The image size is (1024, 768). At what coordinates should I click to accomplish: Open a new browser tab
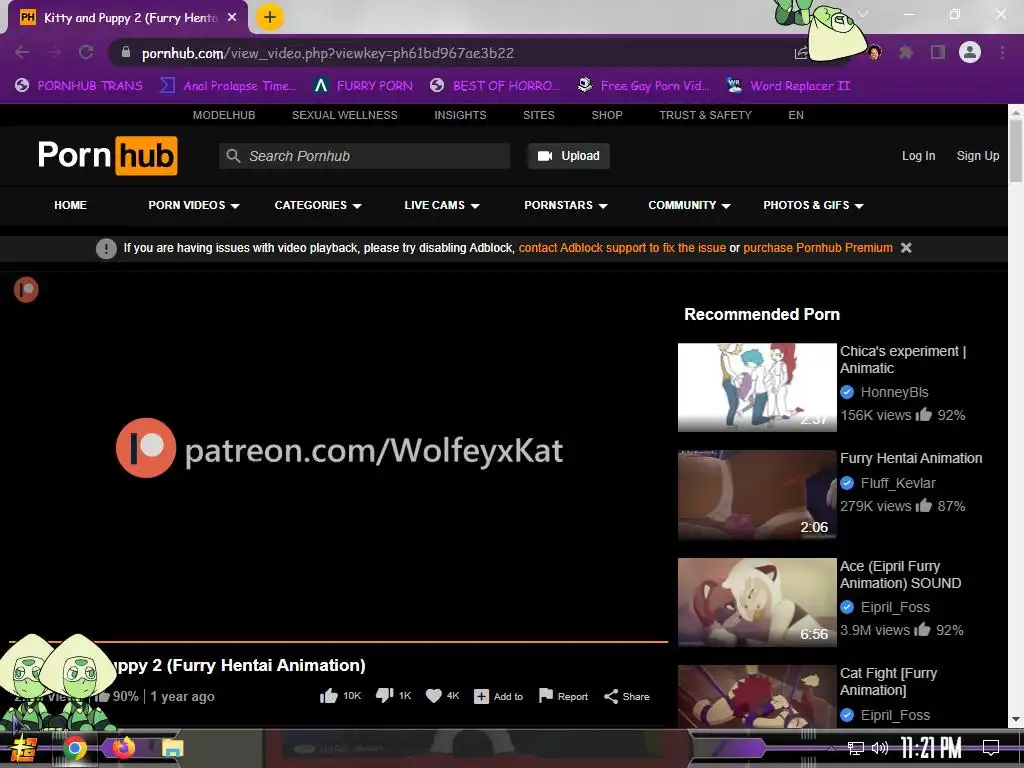tap(270, 17)
